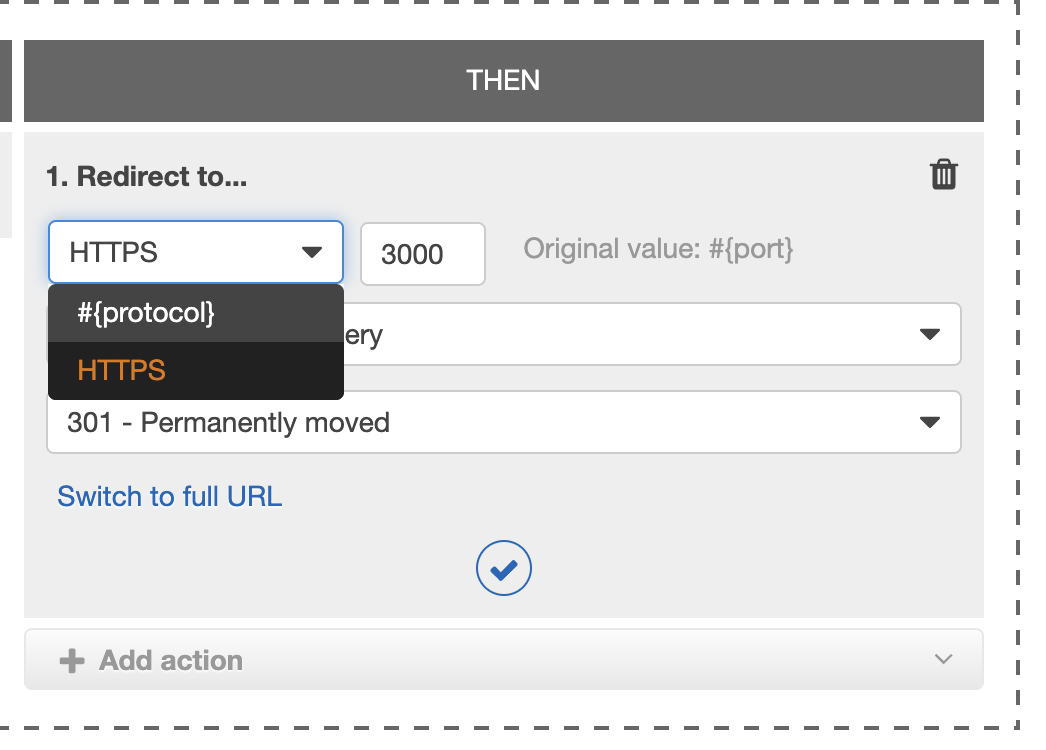
Task: Click the 1. Redirect to... heading
Action: point(146,177)
